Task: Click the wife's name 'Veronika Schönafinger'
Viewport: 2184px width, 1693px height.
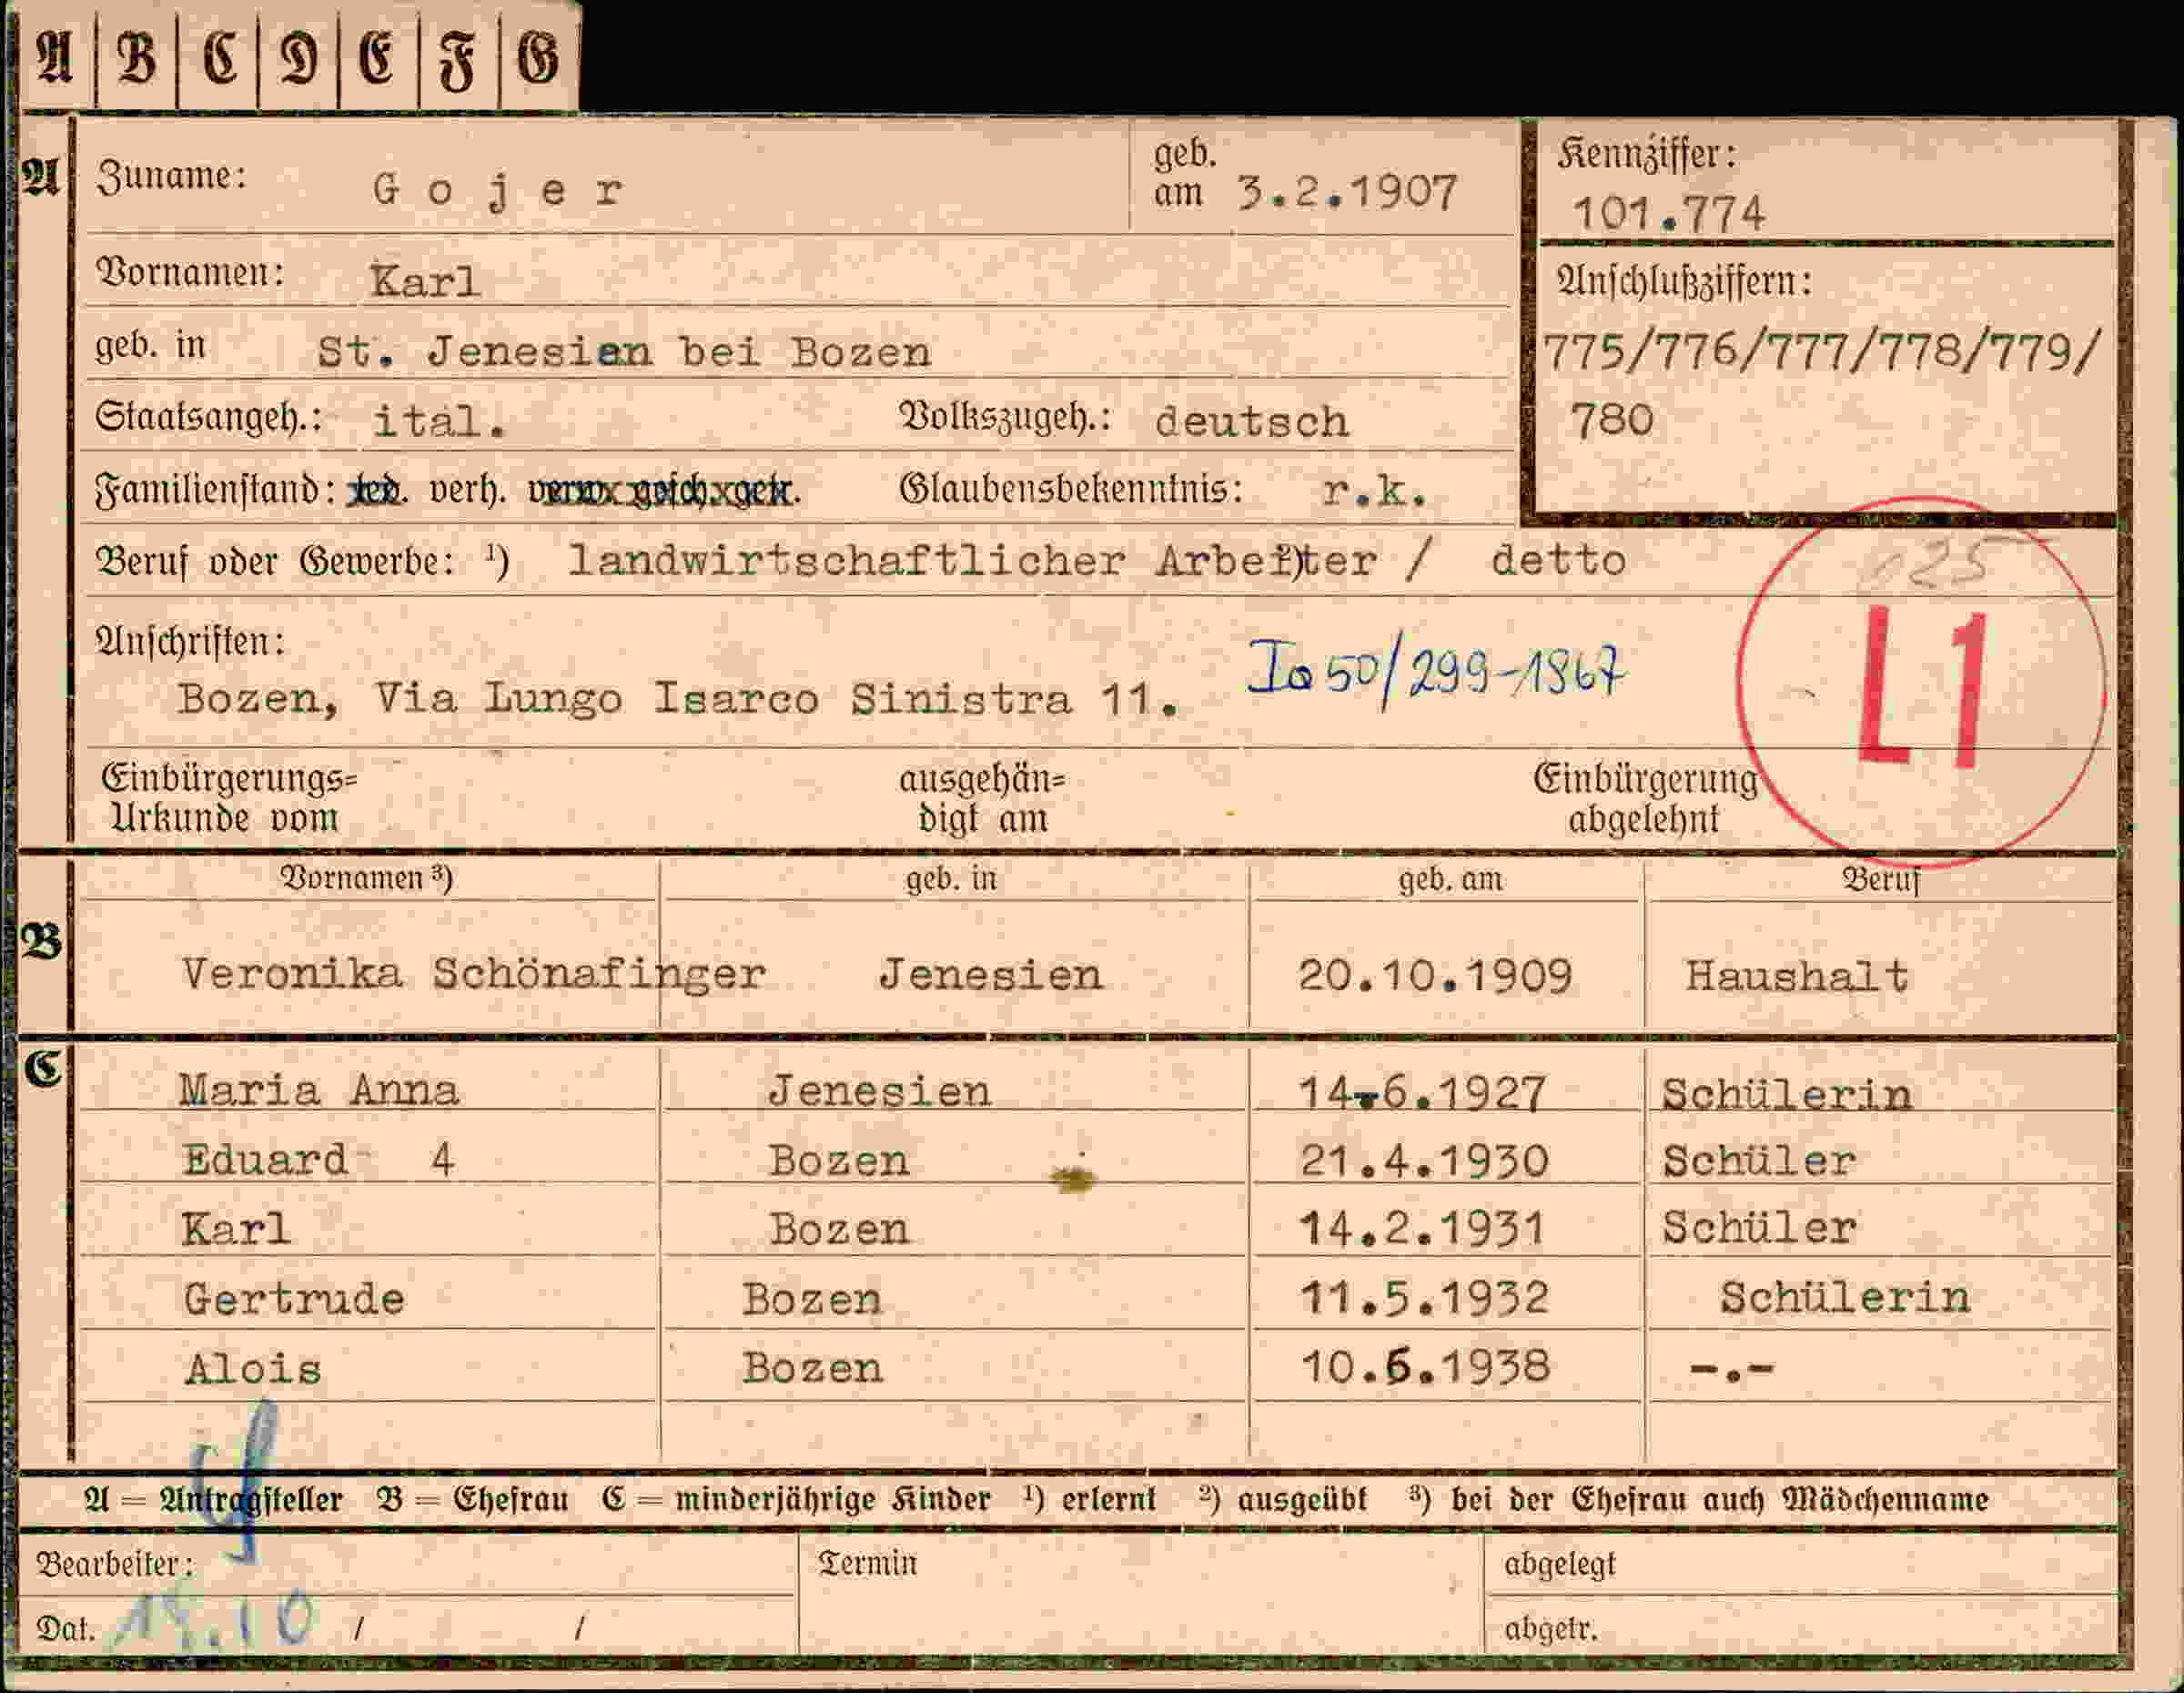Action: point(473,973)
